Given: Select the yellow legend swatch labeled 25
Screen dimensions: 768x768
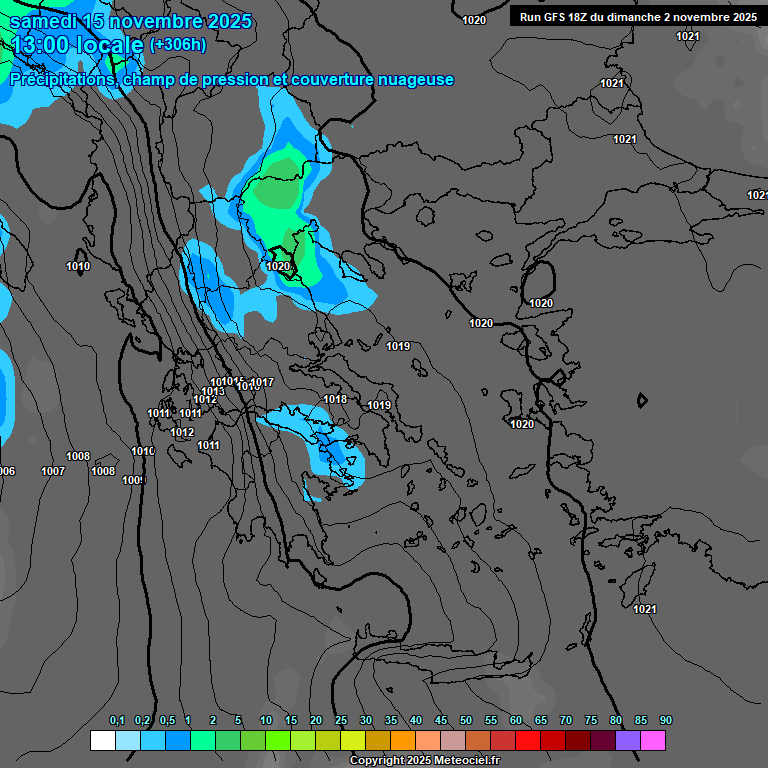Looking at the screenshot, I should click(353, 741).
